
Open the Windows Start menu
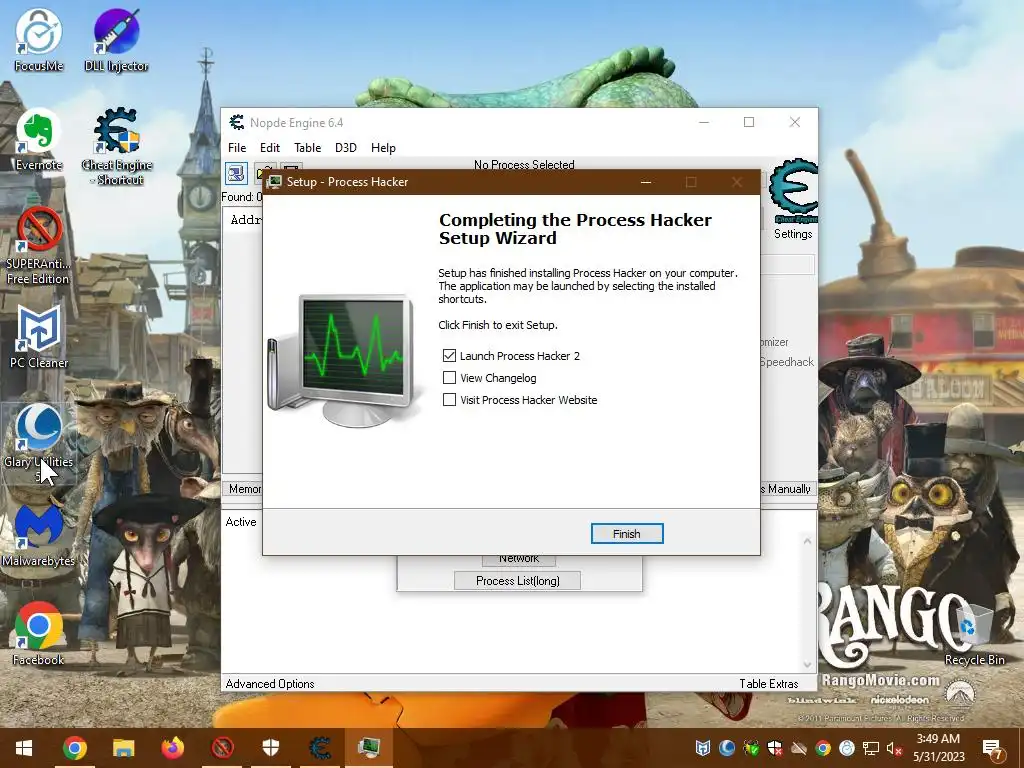pos(24,748)
